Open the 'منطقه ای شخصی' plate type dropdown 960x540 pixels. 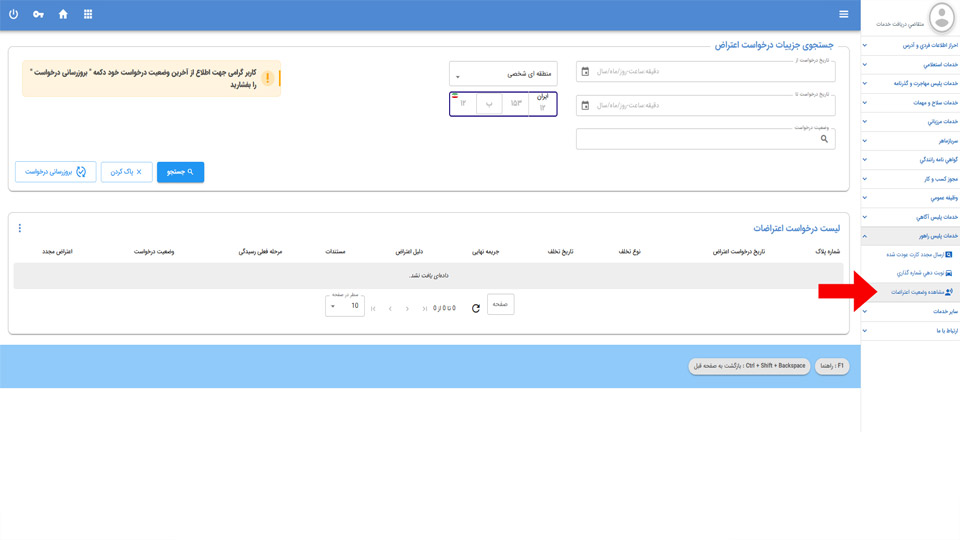point(502,73)
